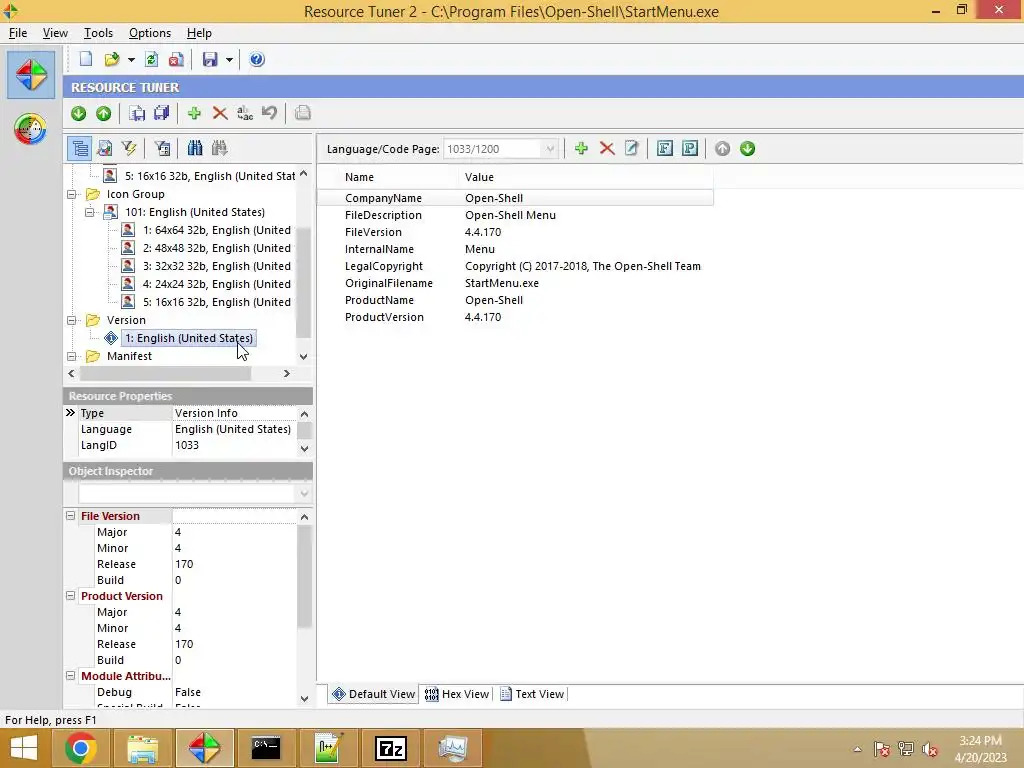Open the dropdown arrow next to Open file

click(131, 59)
